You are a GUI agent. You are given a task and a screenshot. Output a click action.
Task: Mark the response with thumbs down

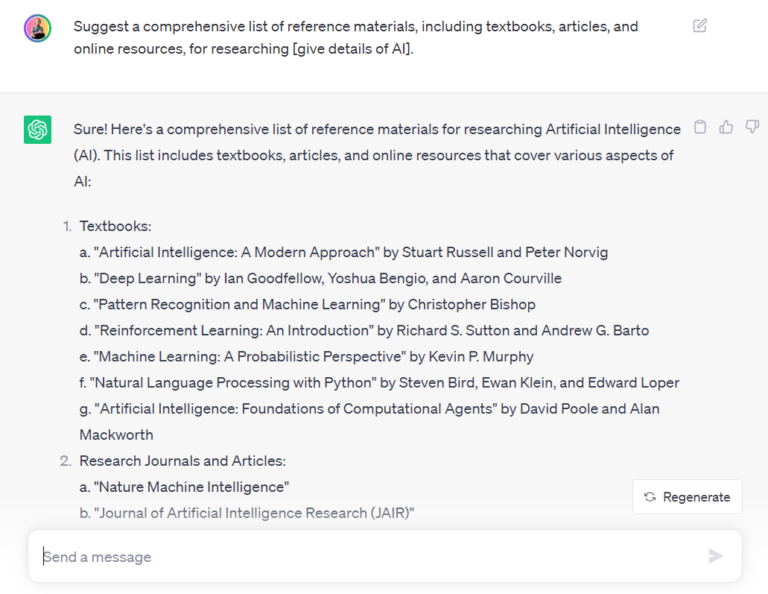coord(752,127)
